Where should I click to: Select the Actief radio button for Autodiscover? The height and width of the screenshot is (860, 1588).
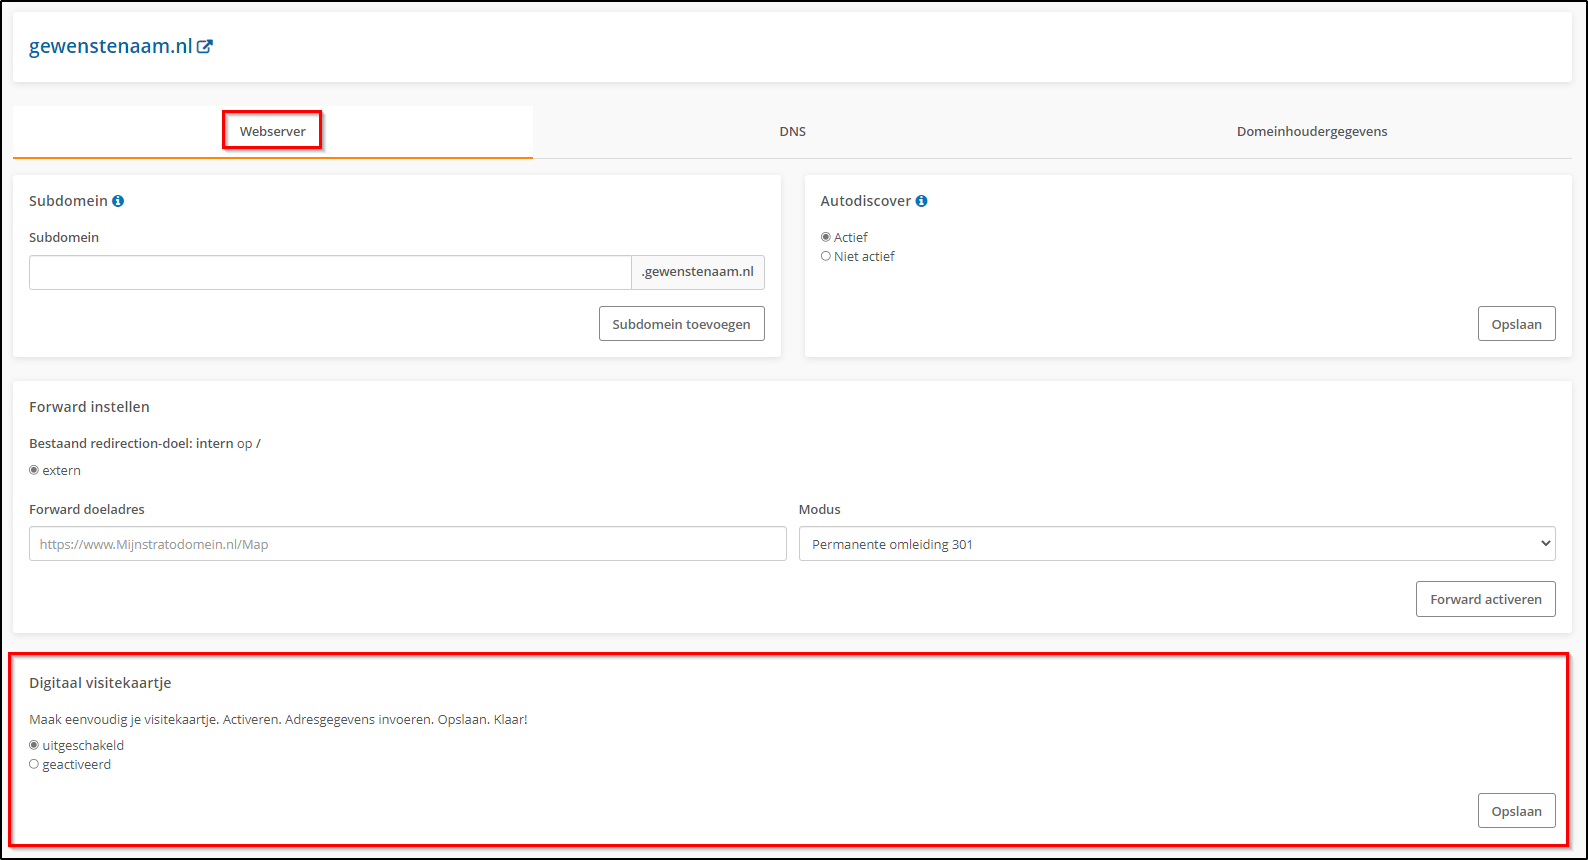(826, 237)
